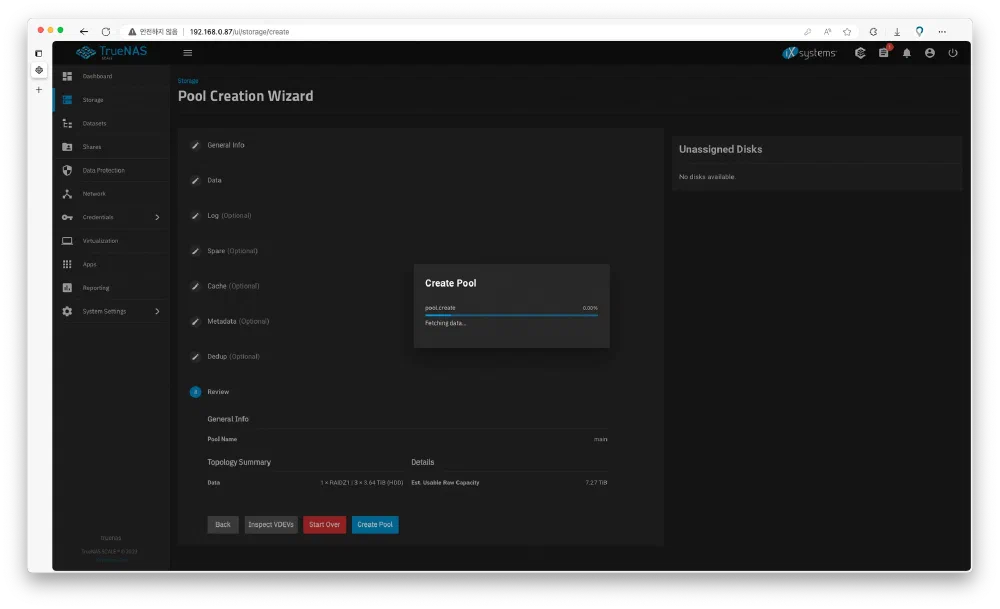Click the Datasets tree icon
Screen dimensions: 1000x609
(67, 124)
